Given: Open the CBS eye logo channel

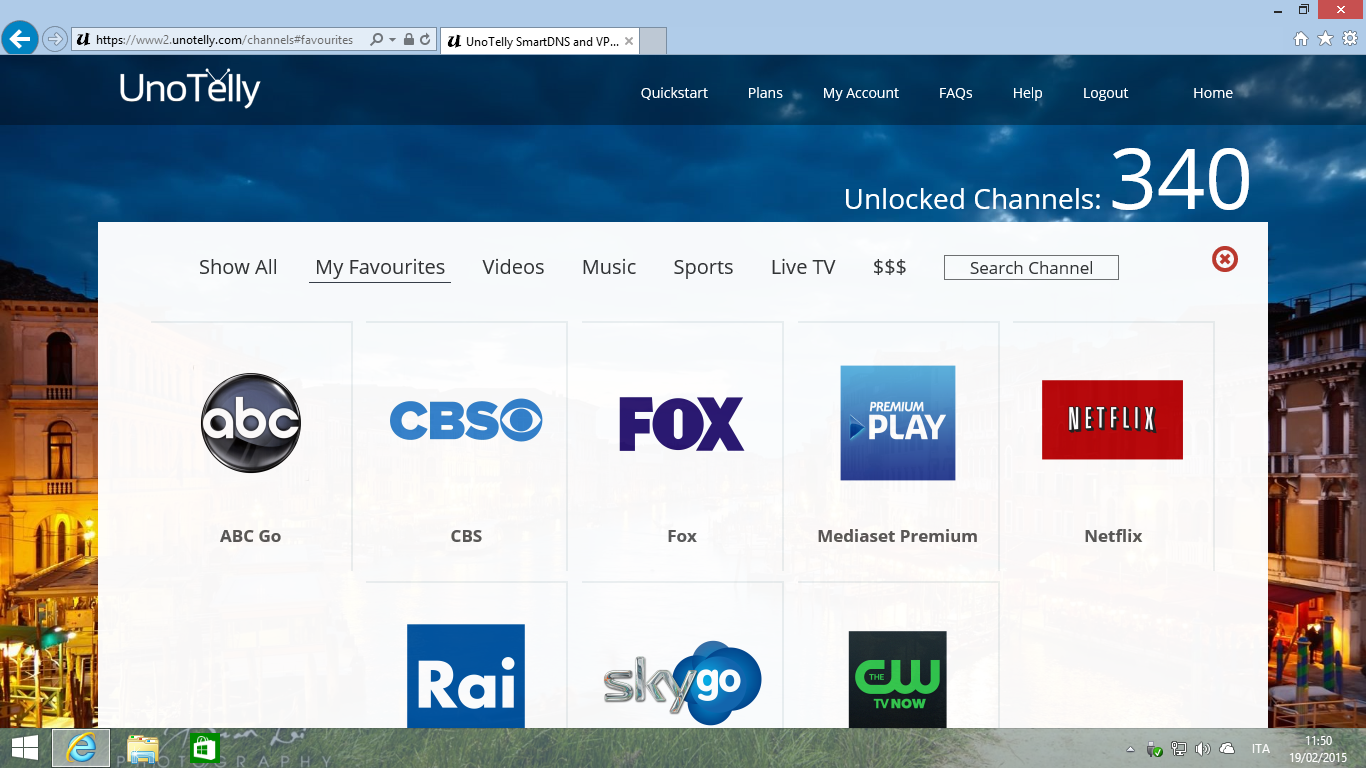Looking at the screenshot, I should coord(466,420).
